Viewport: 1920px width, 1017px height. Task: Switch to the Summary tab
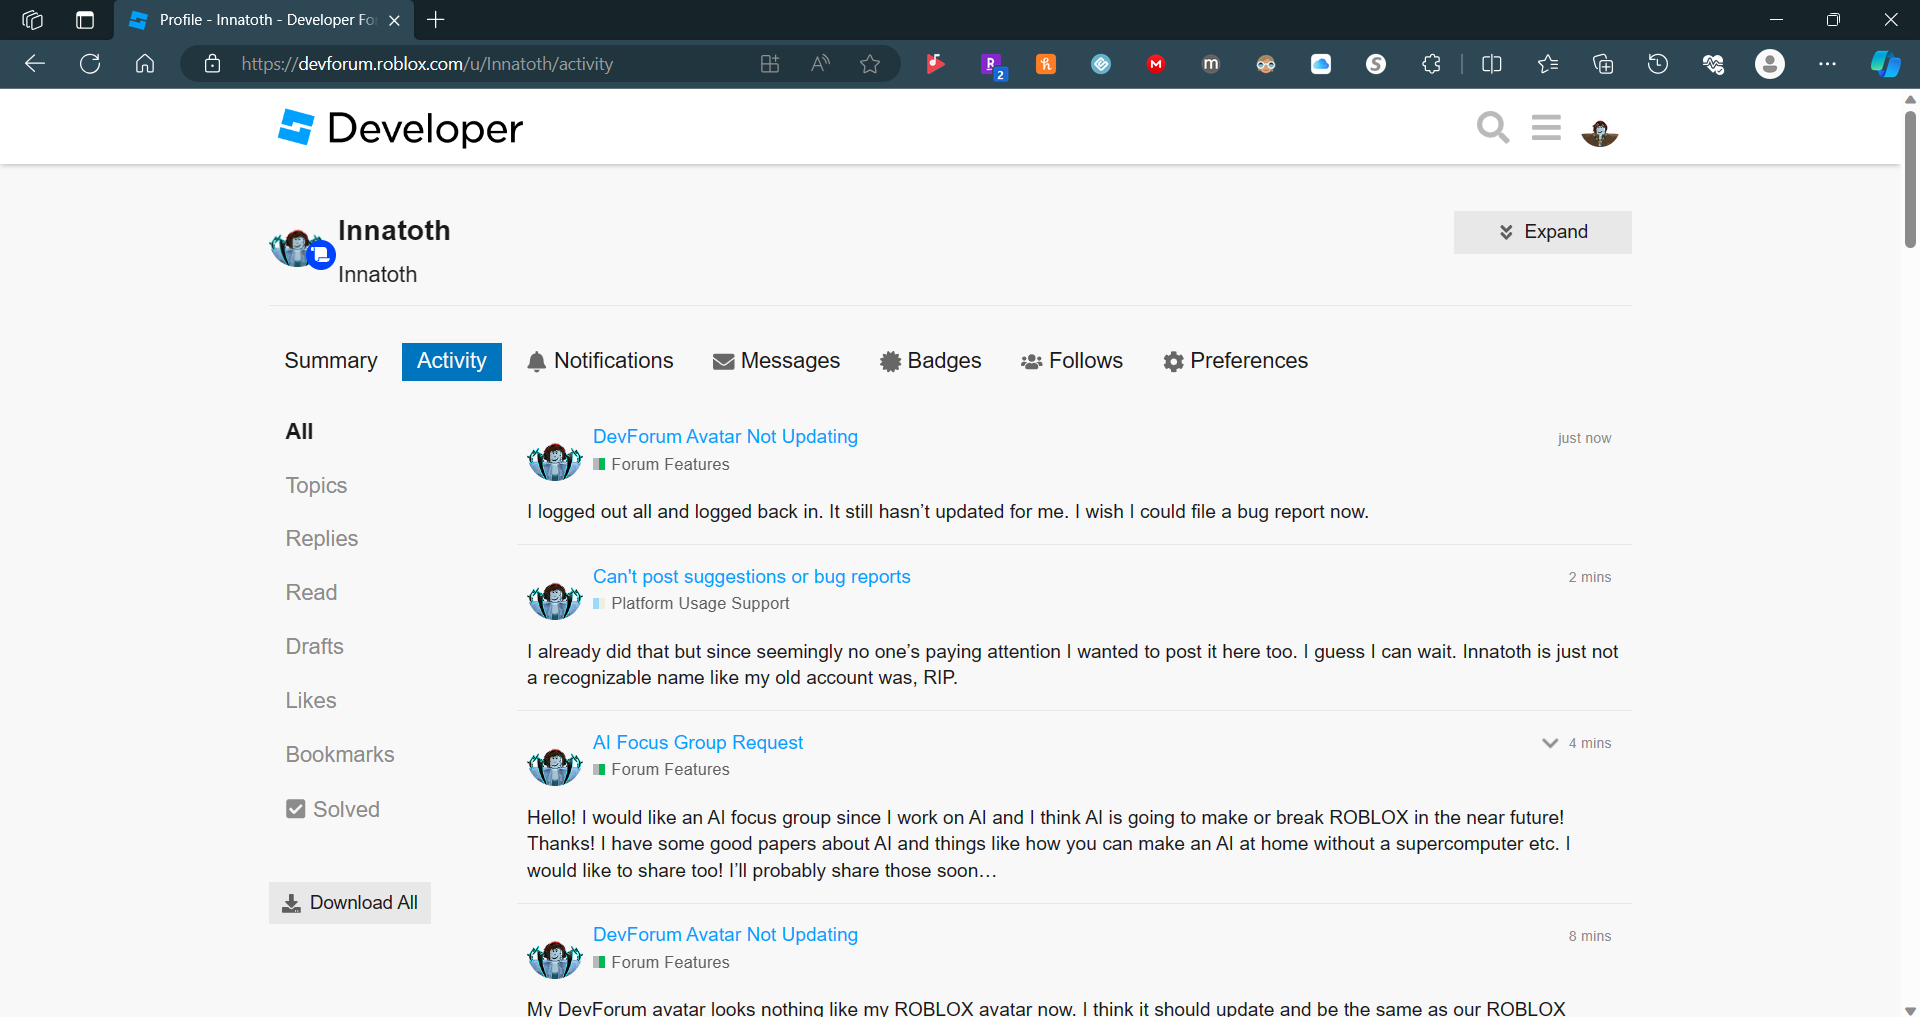330,361
